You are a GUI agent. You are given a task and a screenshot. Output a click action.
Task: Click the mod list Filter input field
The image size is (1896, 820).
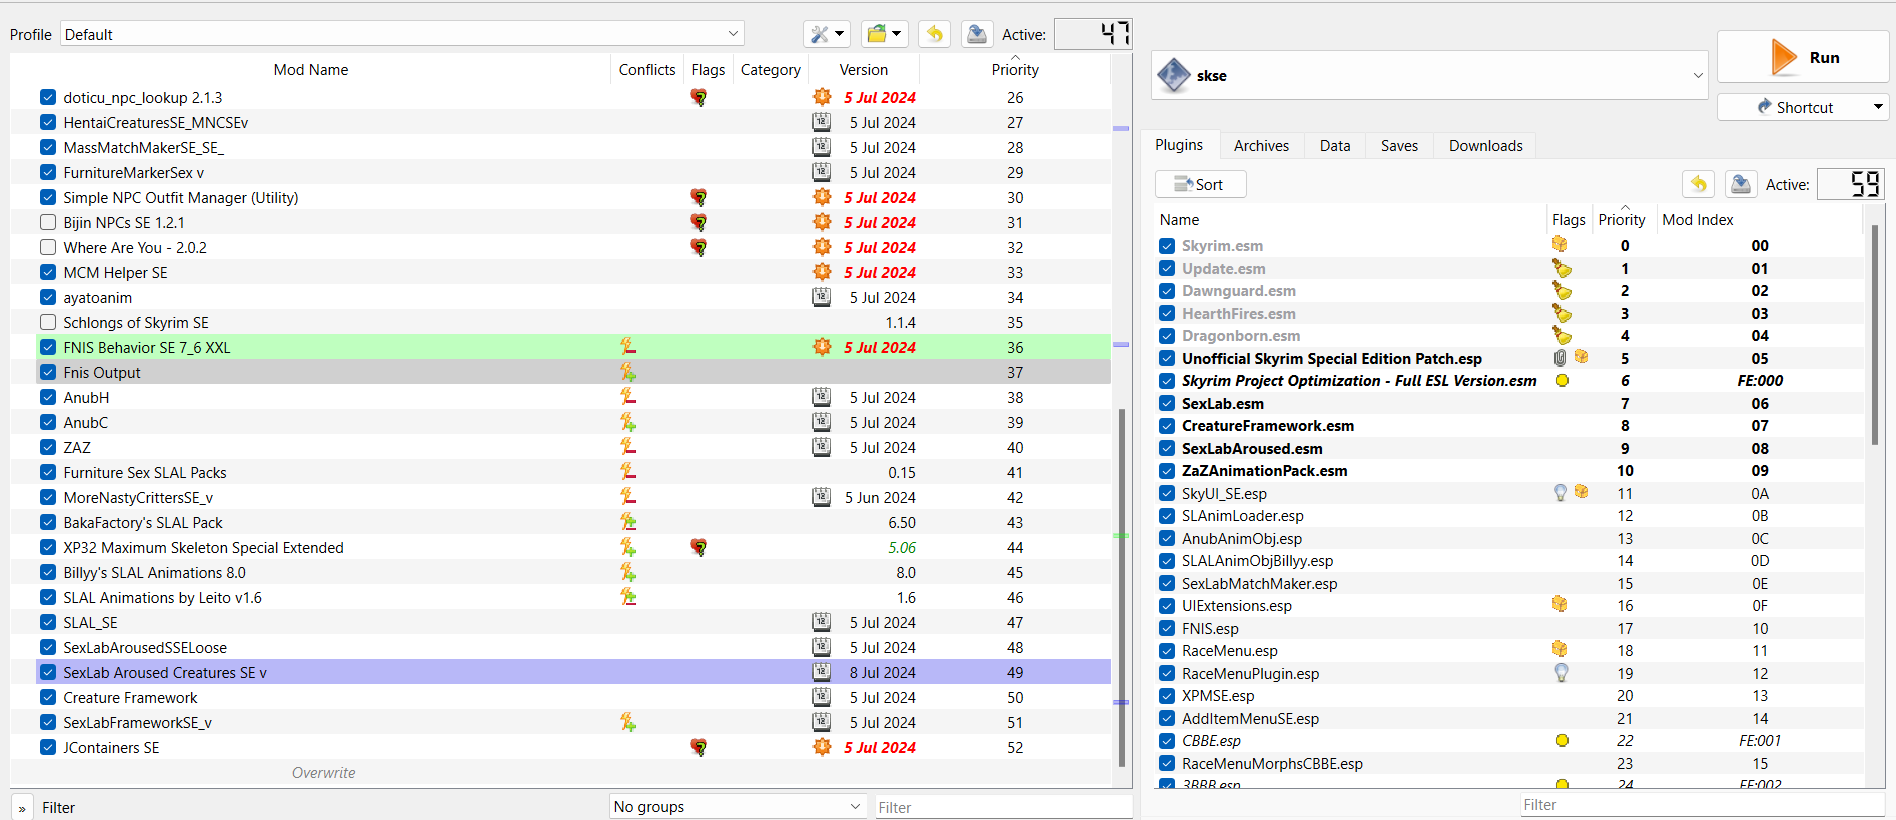click(1003, 807)
